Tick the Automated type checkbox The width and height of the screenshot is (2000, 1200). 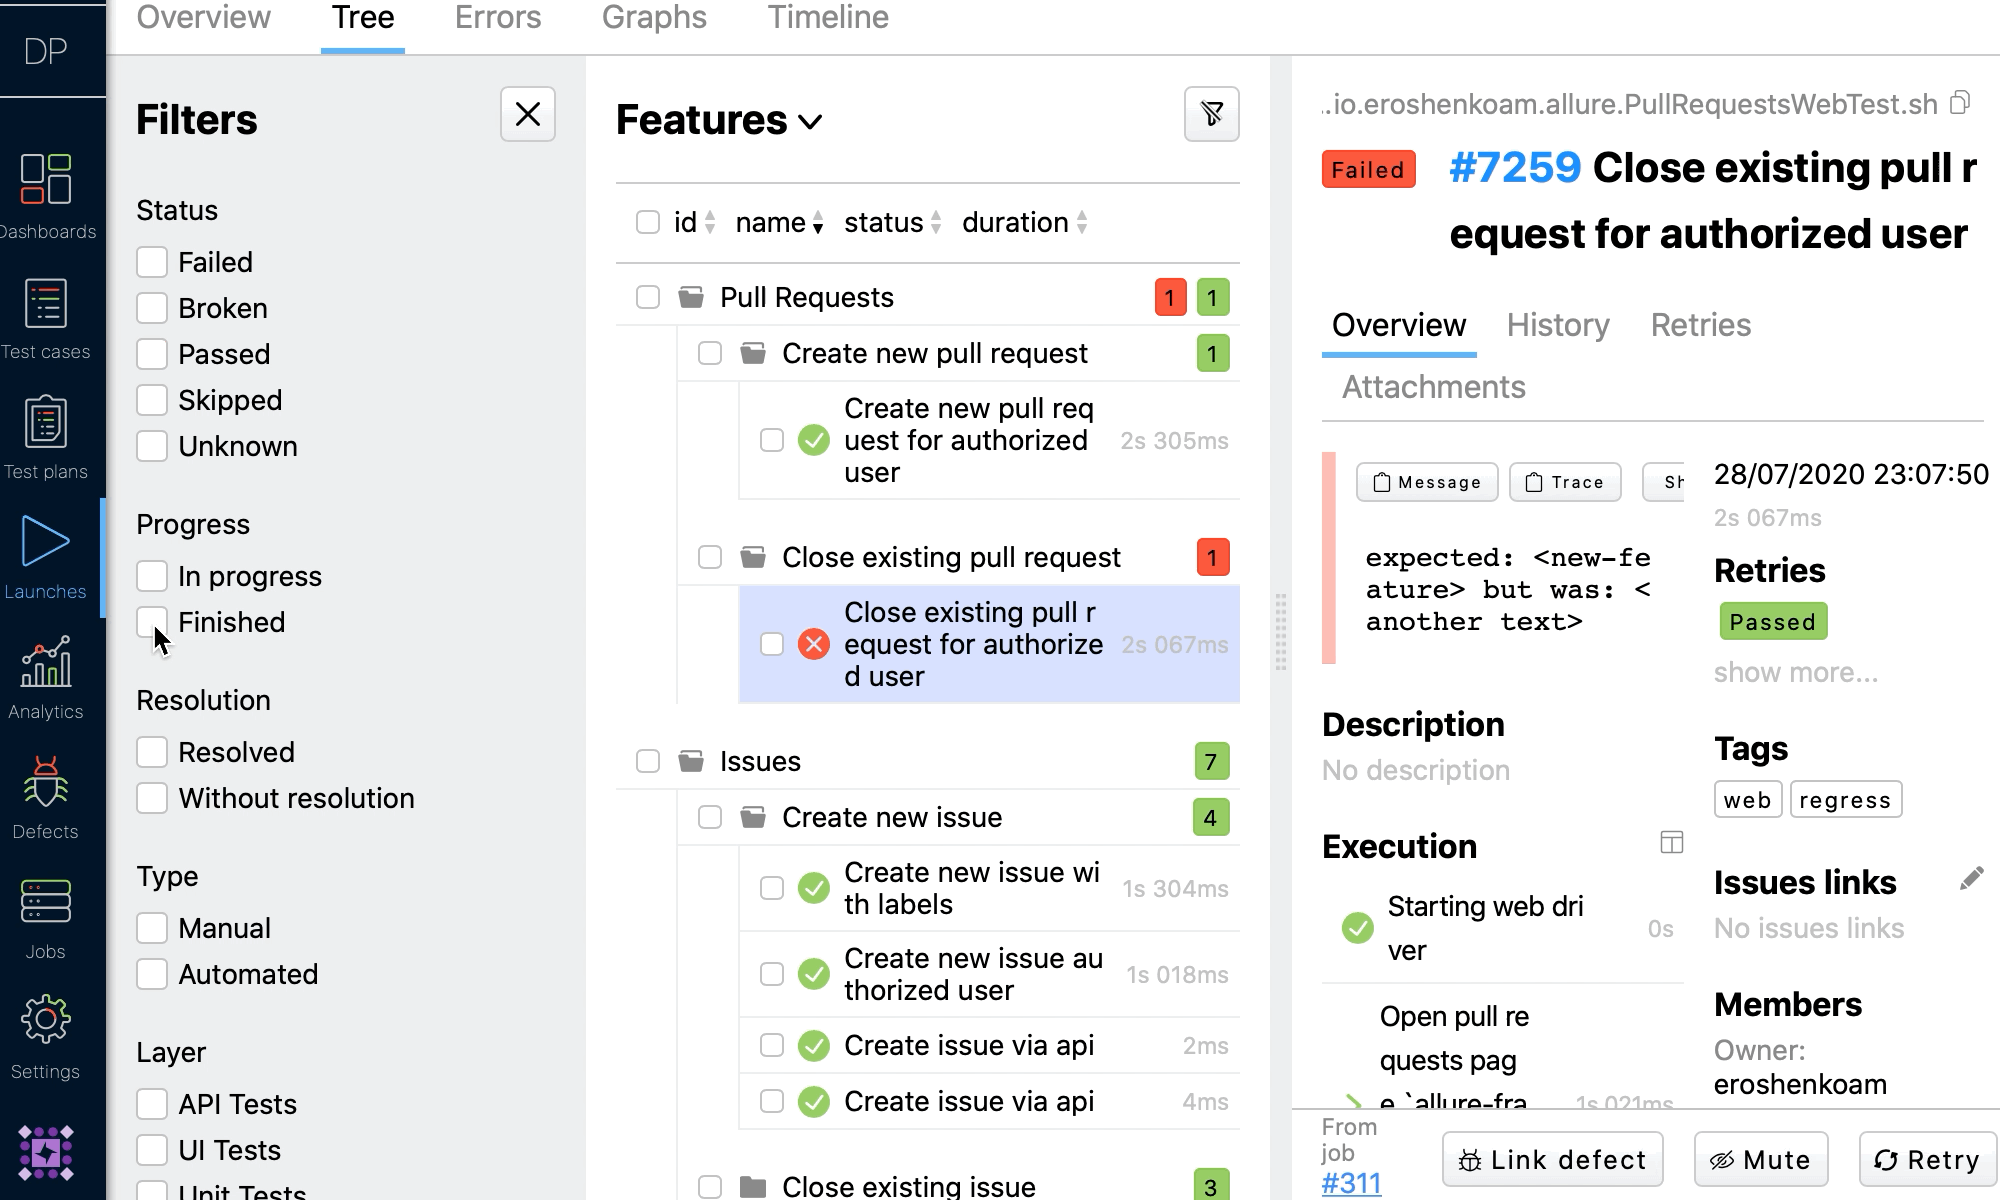[152, 974]
